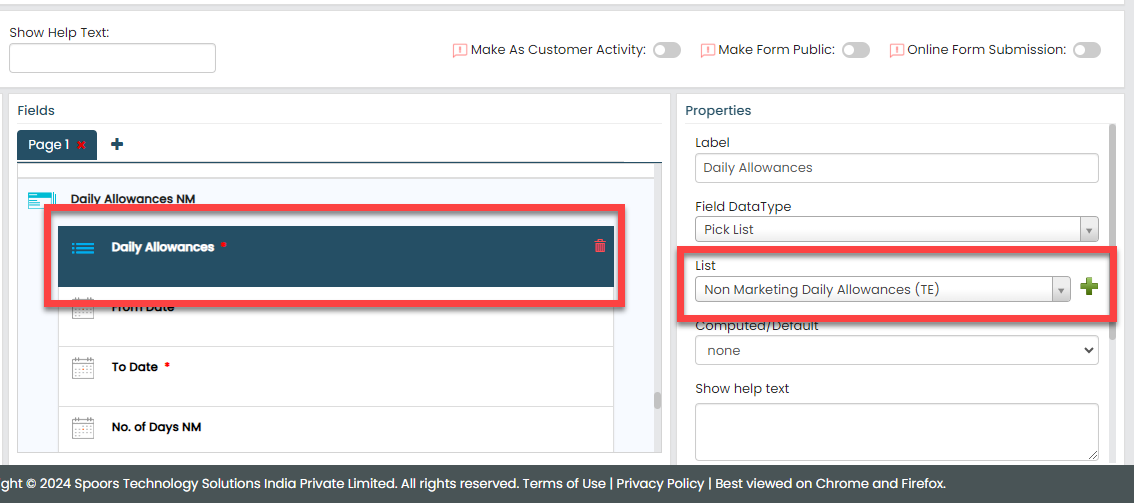The image size is (1134, 503).
Task: Click the Fields panel vertical scrollbar
Action: [x=657, y=400]
